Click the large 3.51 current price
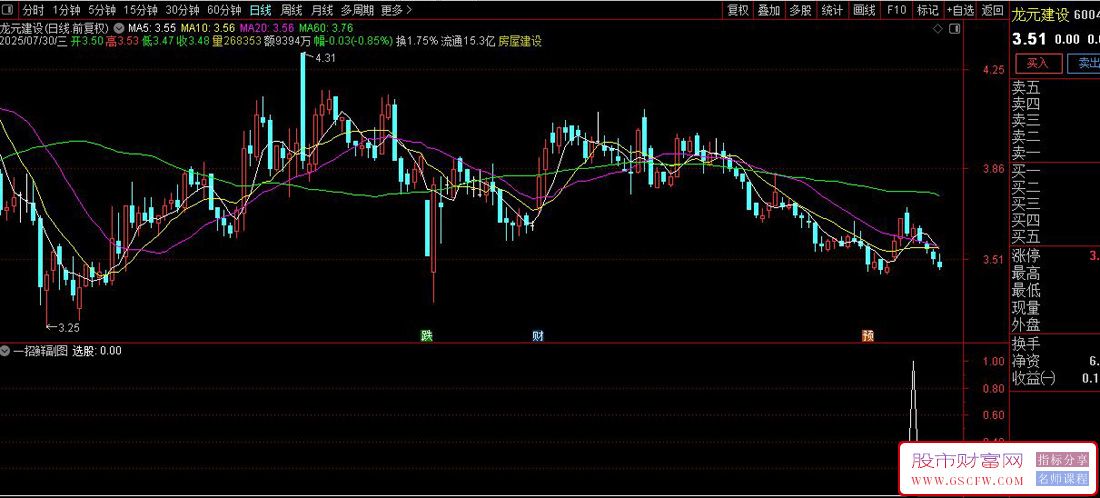The width and height of the screenshot is (1100, 498). 1028,40
